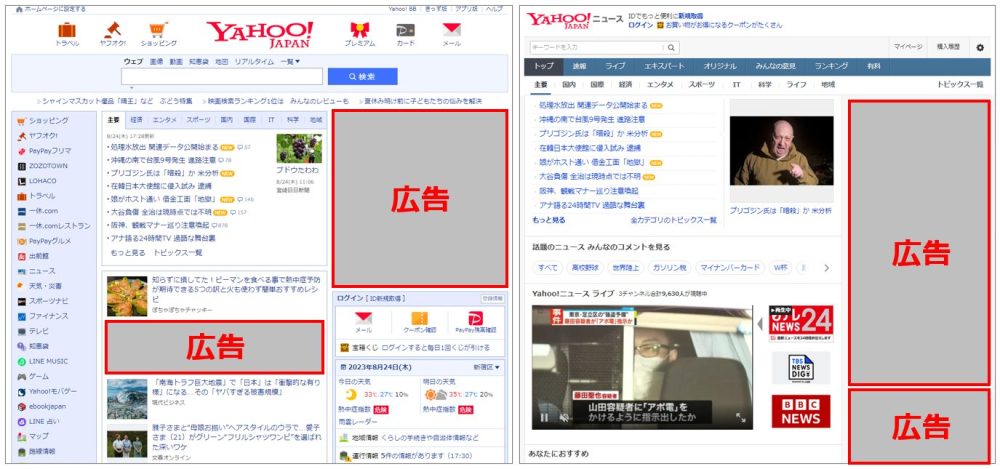Viewport: 1000px width, 469px height.
Task: Select the TBS NEWS DIG channel logo
Action: click(x=801, y=368)
